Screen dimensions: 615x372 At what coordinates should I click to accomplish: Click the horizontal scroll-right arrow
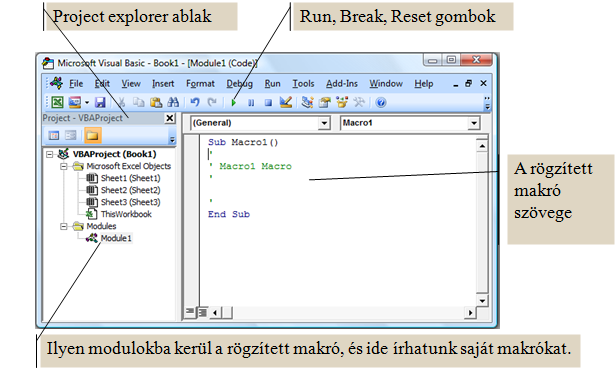(x=470, y=313)
